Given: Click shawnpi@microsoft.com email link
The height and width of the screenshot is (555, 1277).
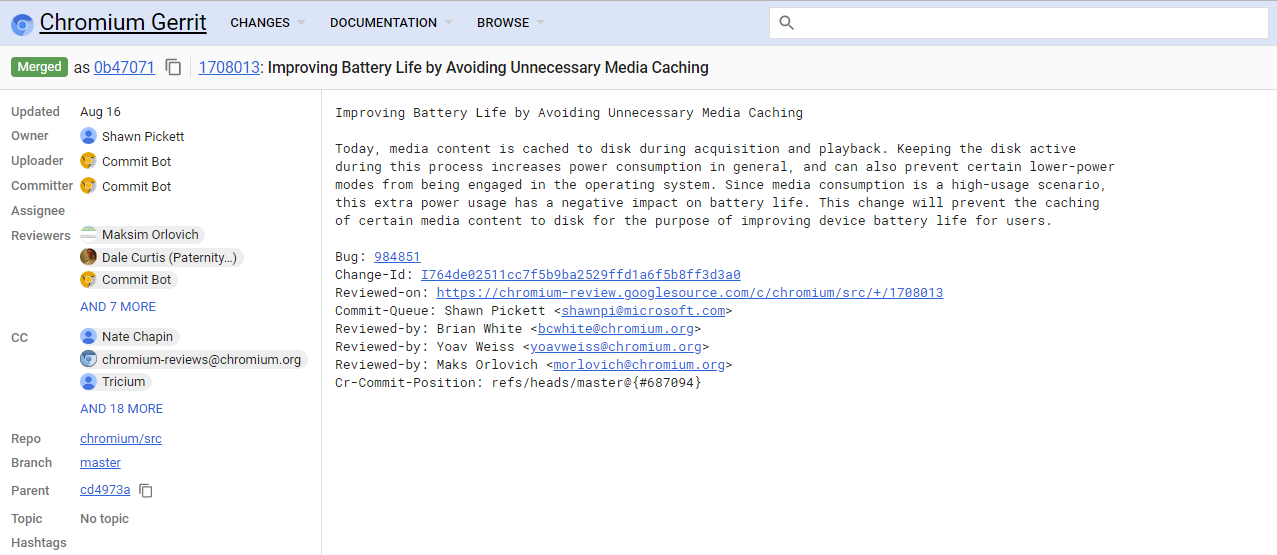Looking at the screenshot, I should click(643, 311).
